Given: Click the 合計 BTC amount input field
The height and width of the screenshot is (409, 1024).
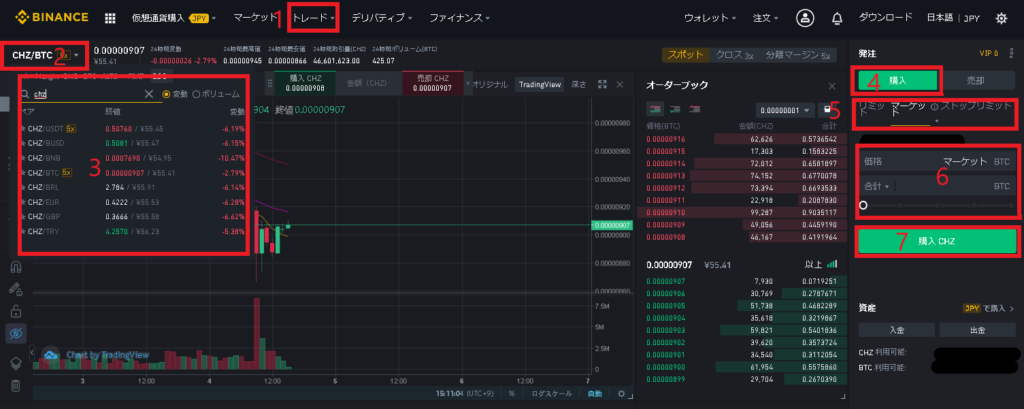Looking at the screenshot, I should tap(940, 187).
